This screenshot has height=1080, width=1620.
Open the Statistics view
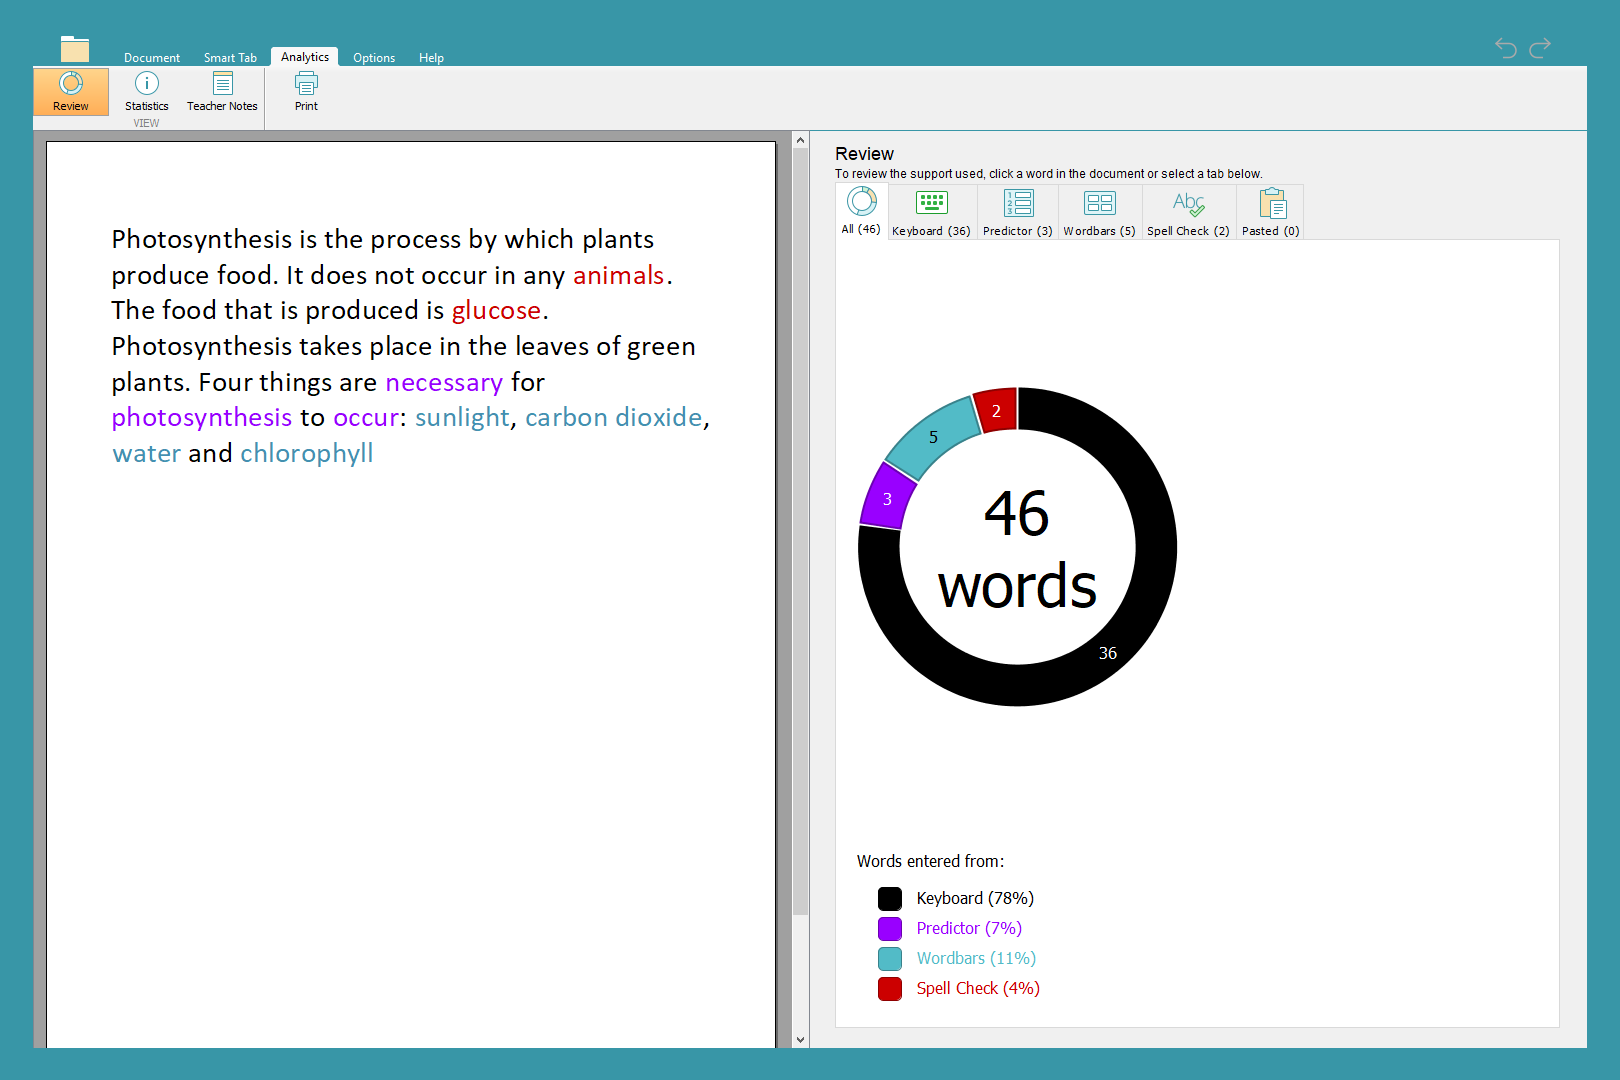coord(146,92)
